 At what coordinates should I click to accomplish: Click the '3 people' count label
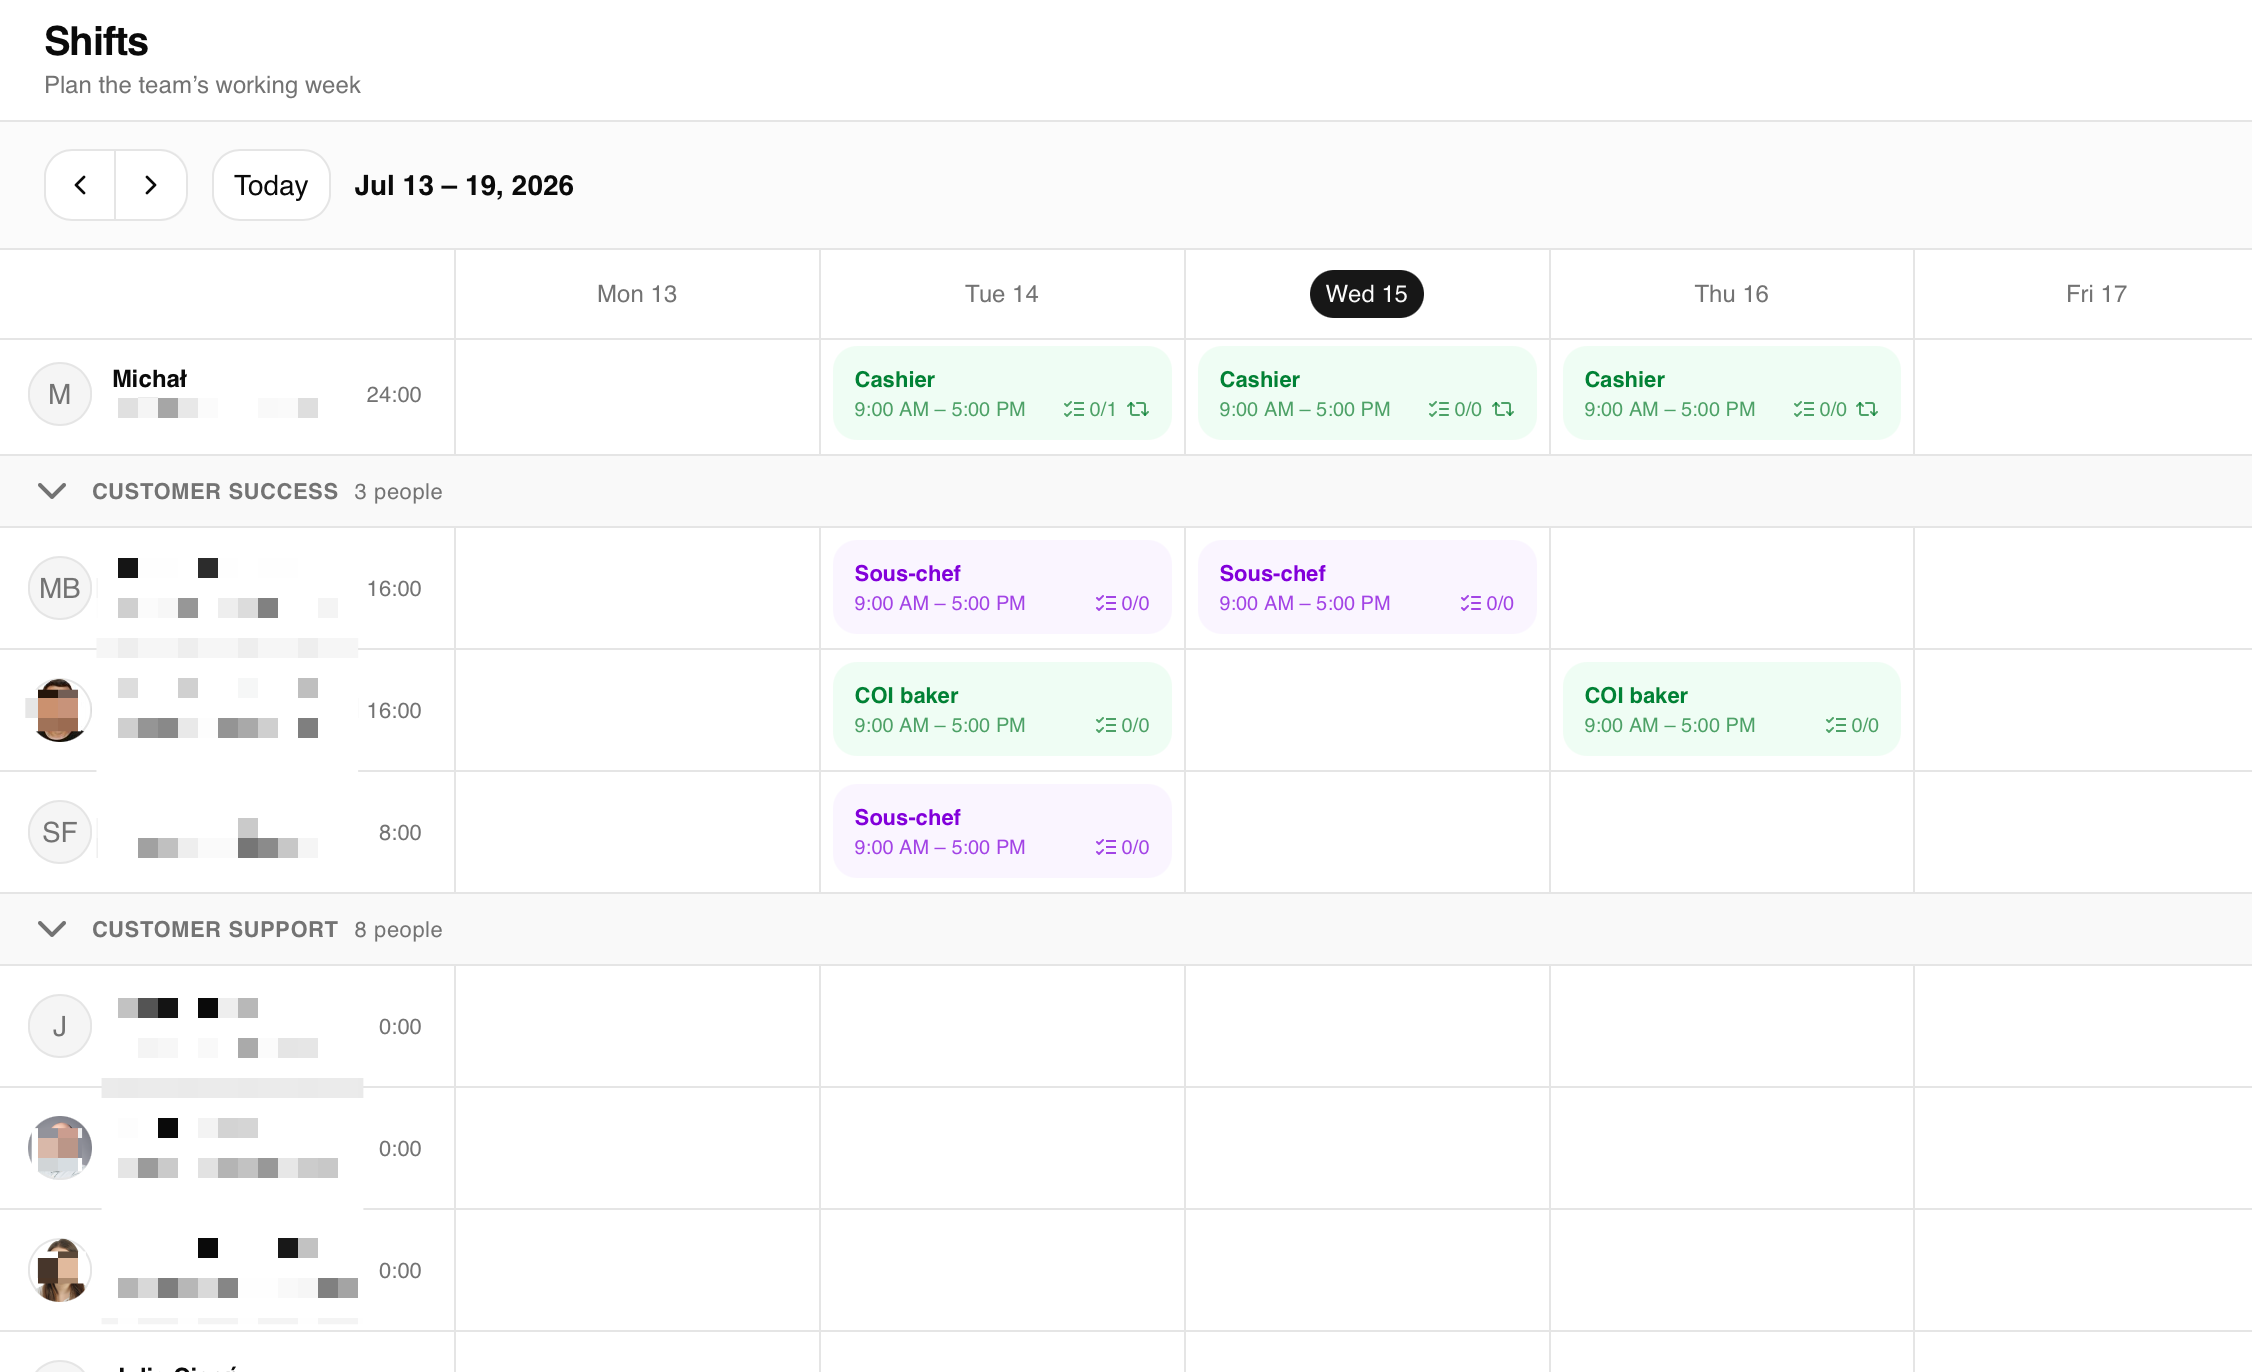click(x=398, y=491)
